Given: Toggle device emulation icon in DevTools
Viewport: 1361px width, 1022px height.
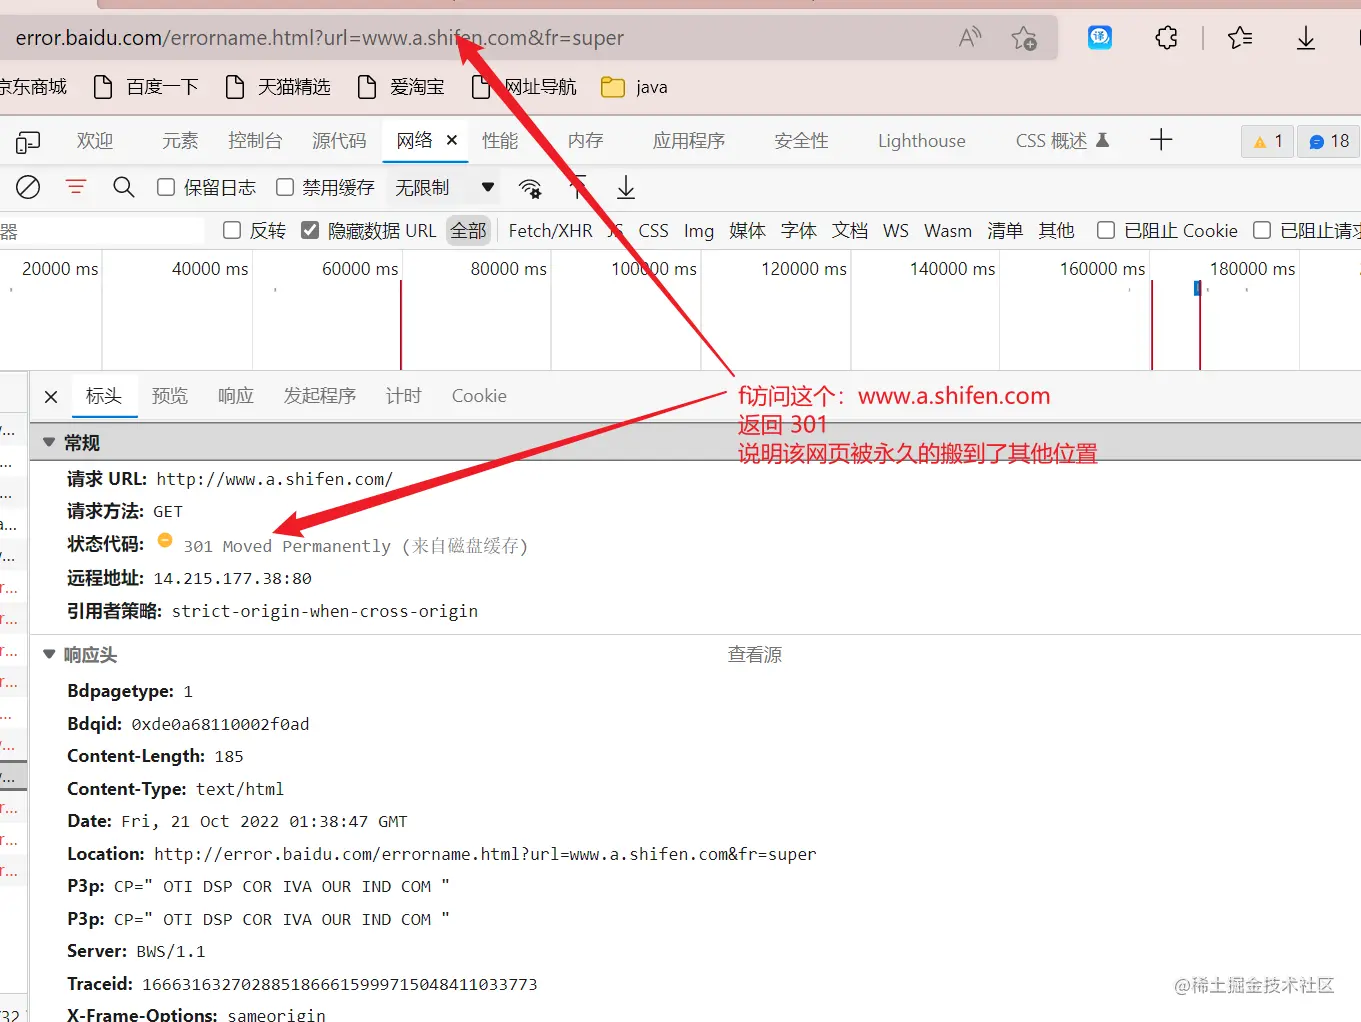Looking at the screenshot, I should 28,141.
